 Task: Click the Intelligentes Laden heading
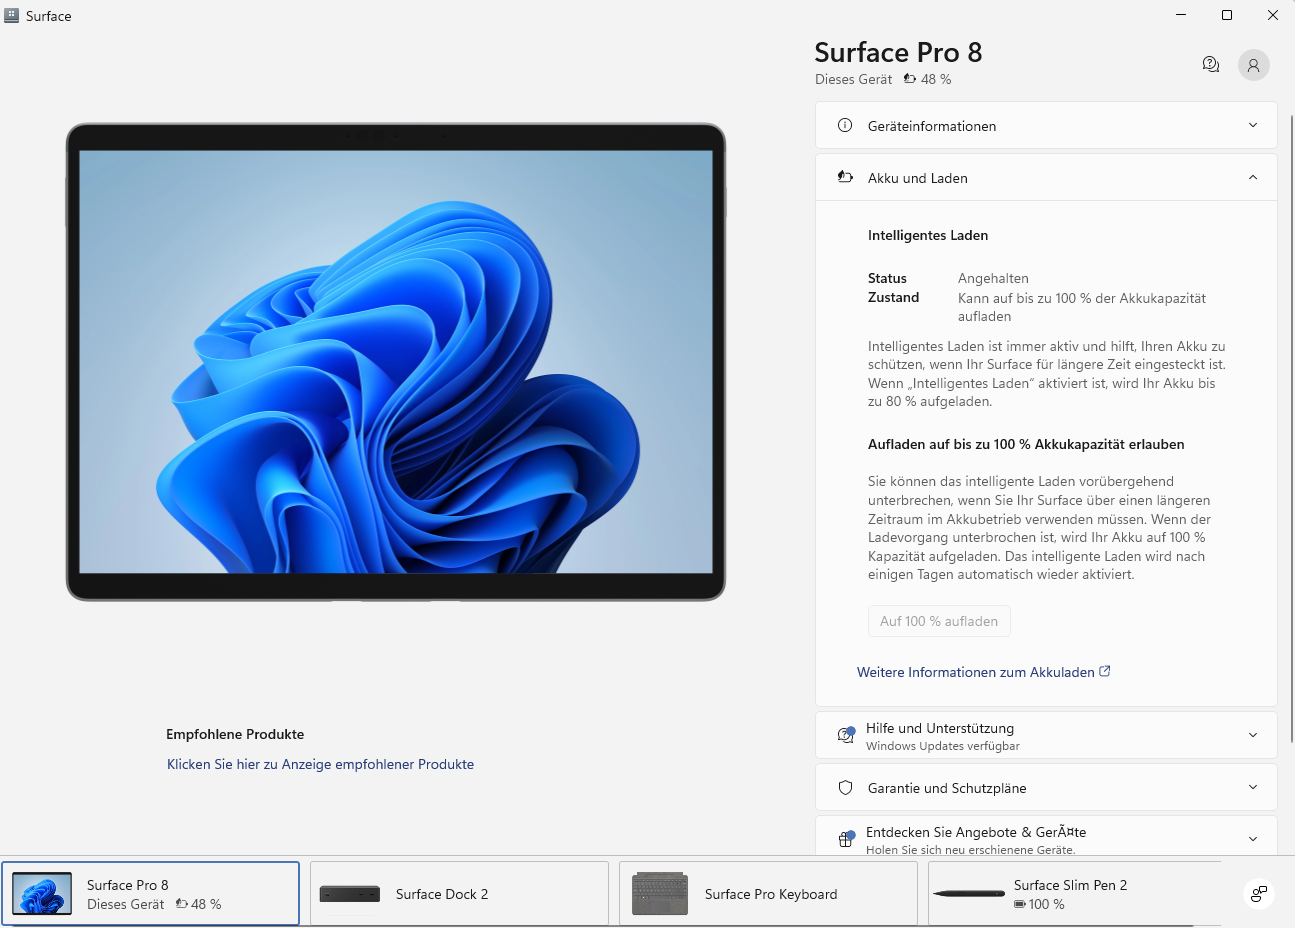(928, 235)
